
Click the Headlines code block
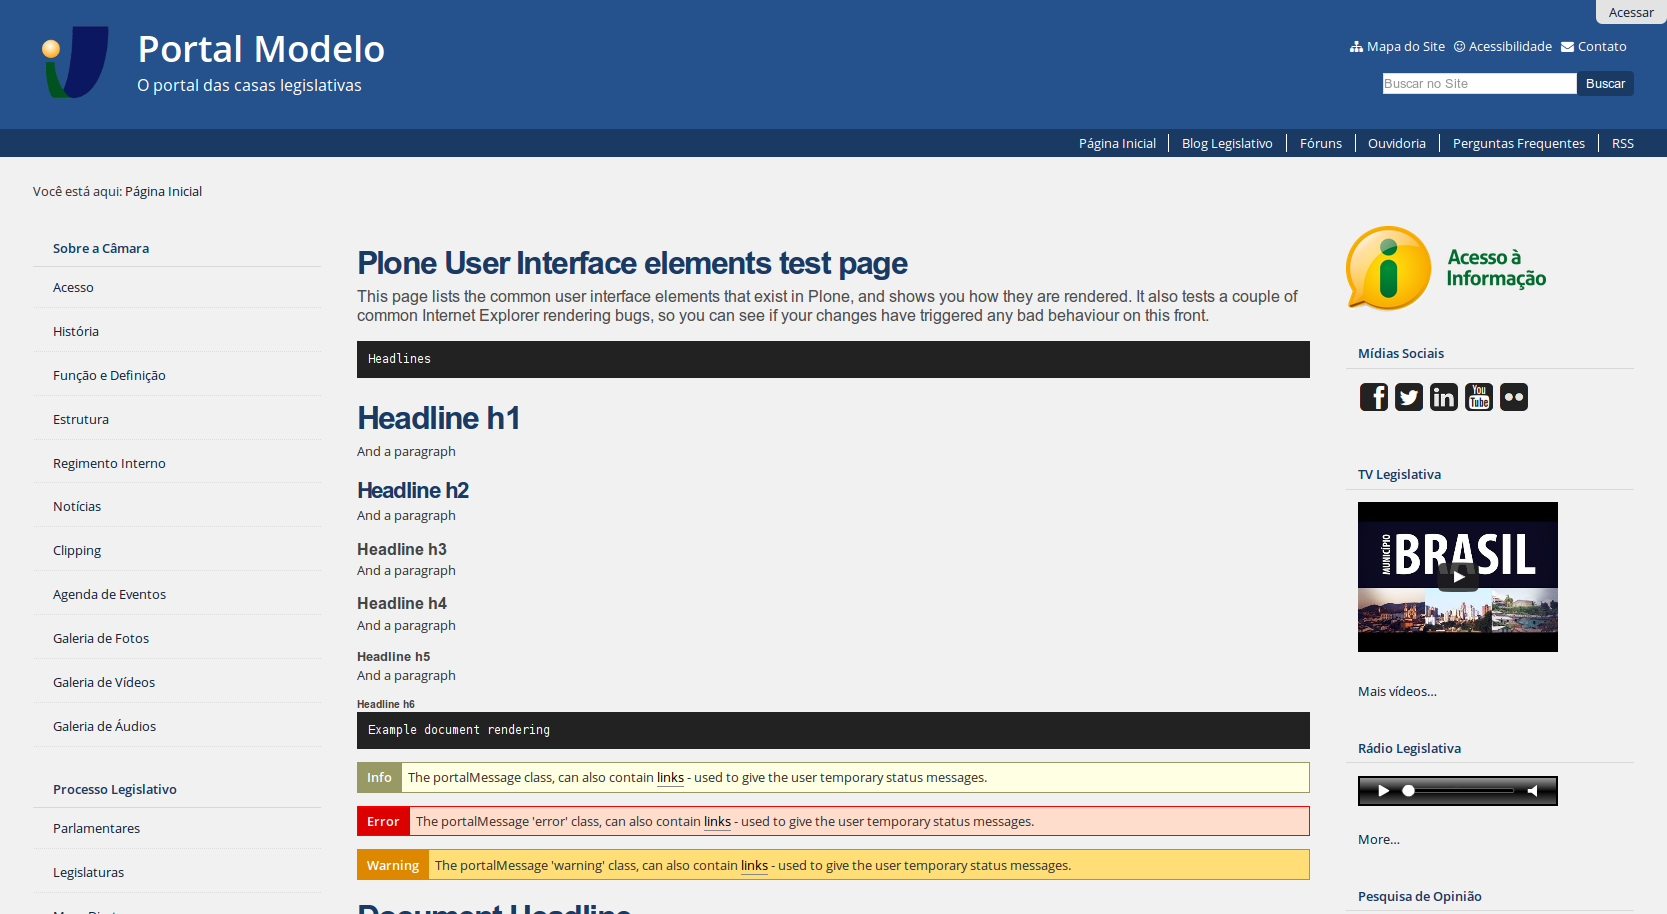coord(833,359)
